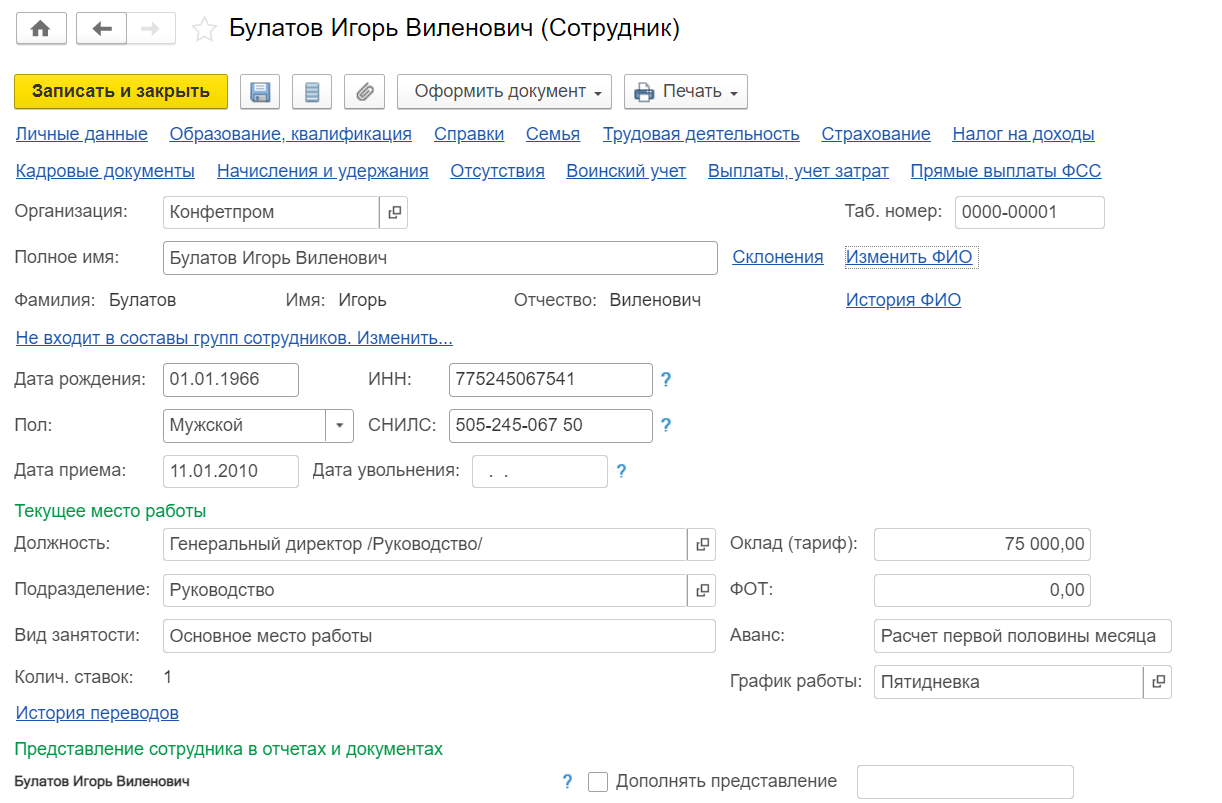Open the График работы linked record icon
This screenshot has height=803, width=1222.
[1157, 682]
